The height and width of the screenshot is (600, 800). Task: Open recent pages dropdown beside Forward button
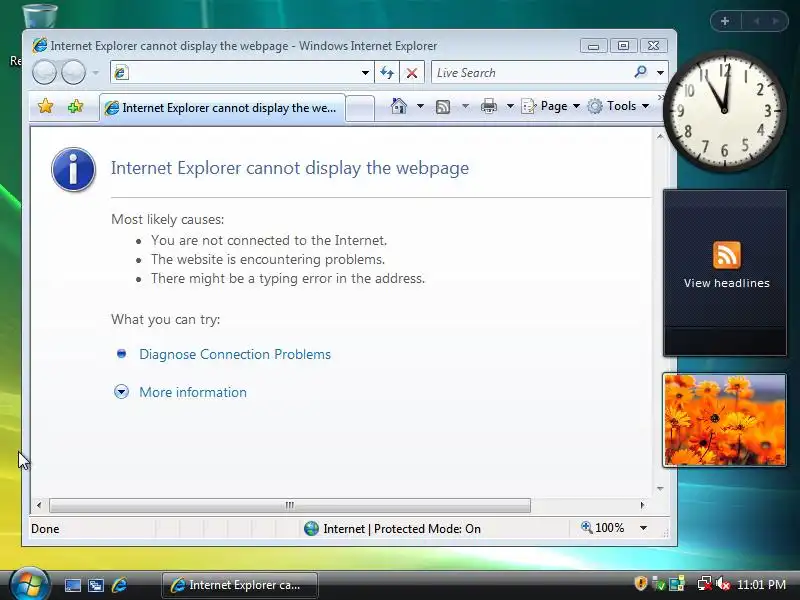(x=95, y=73)
